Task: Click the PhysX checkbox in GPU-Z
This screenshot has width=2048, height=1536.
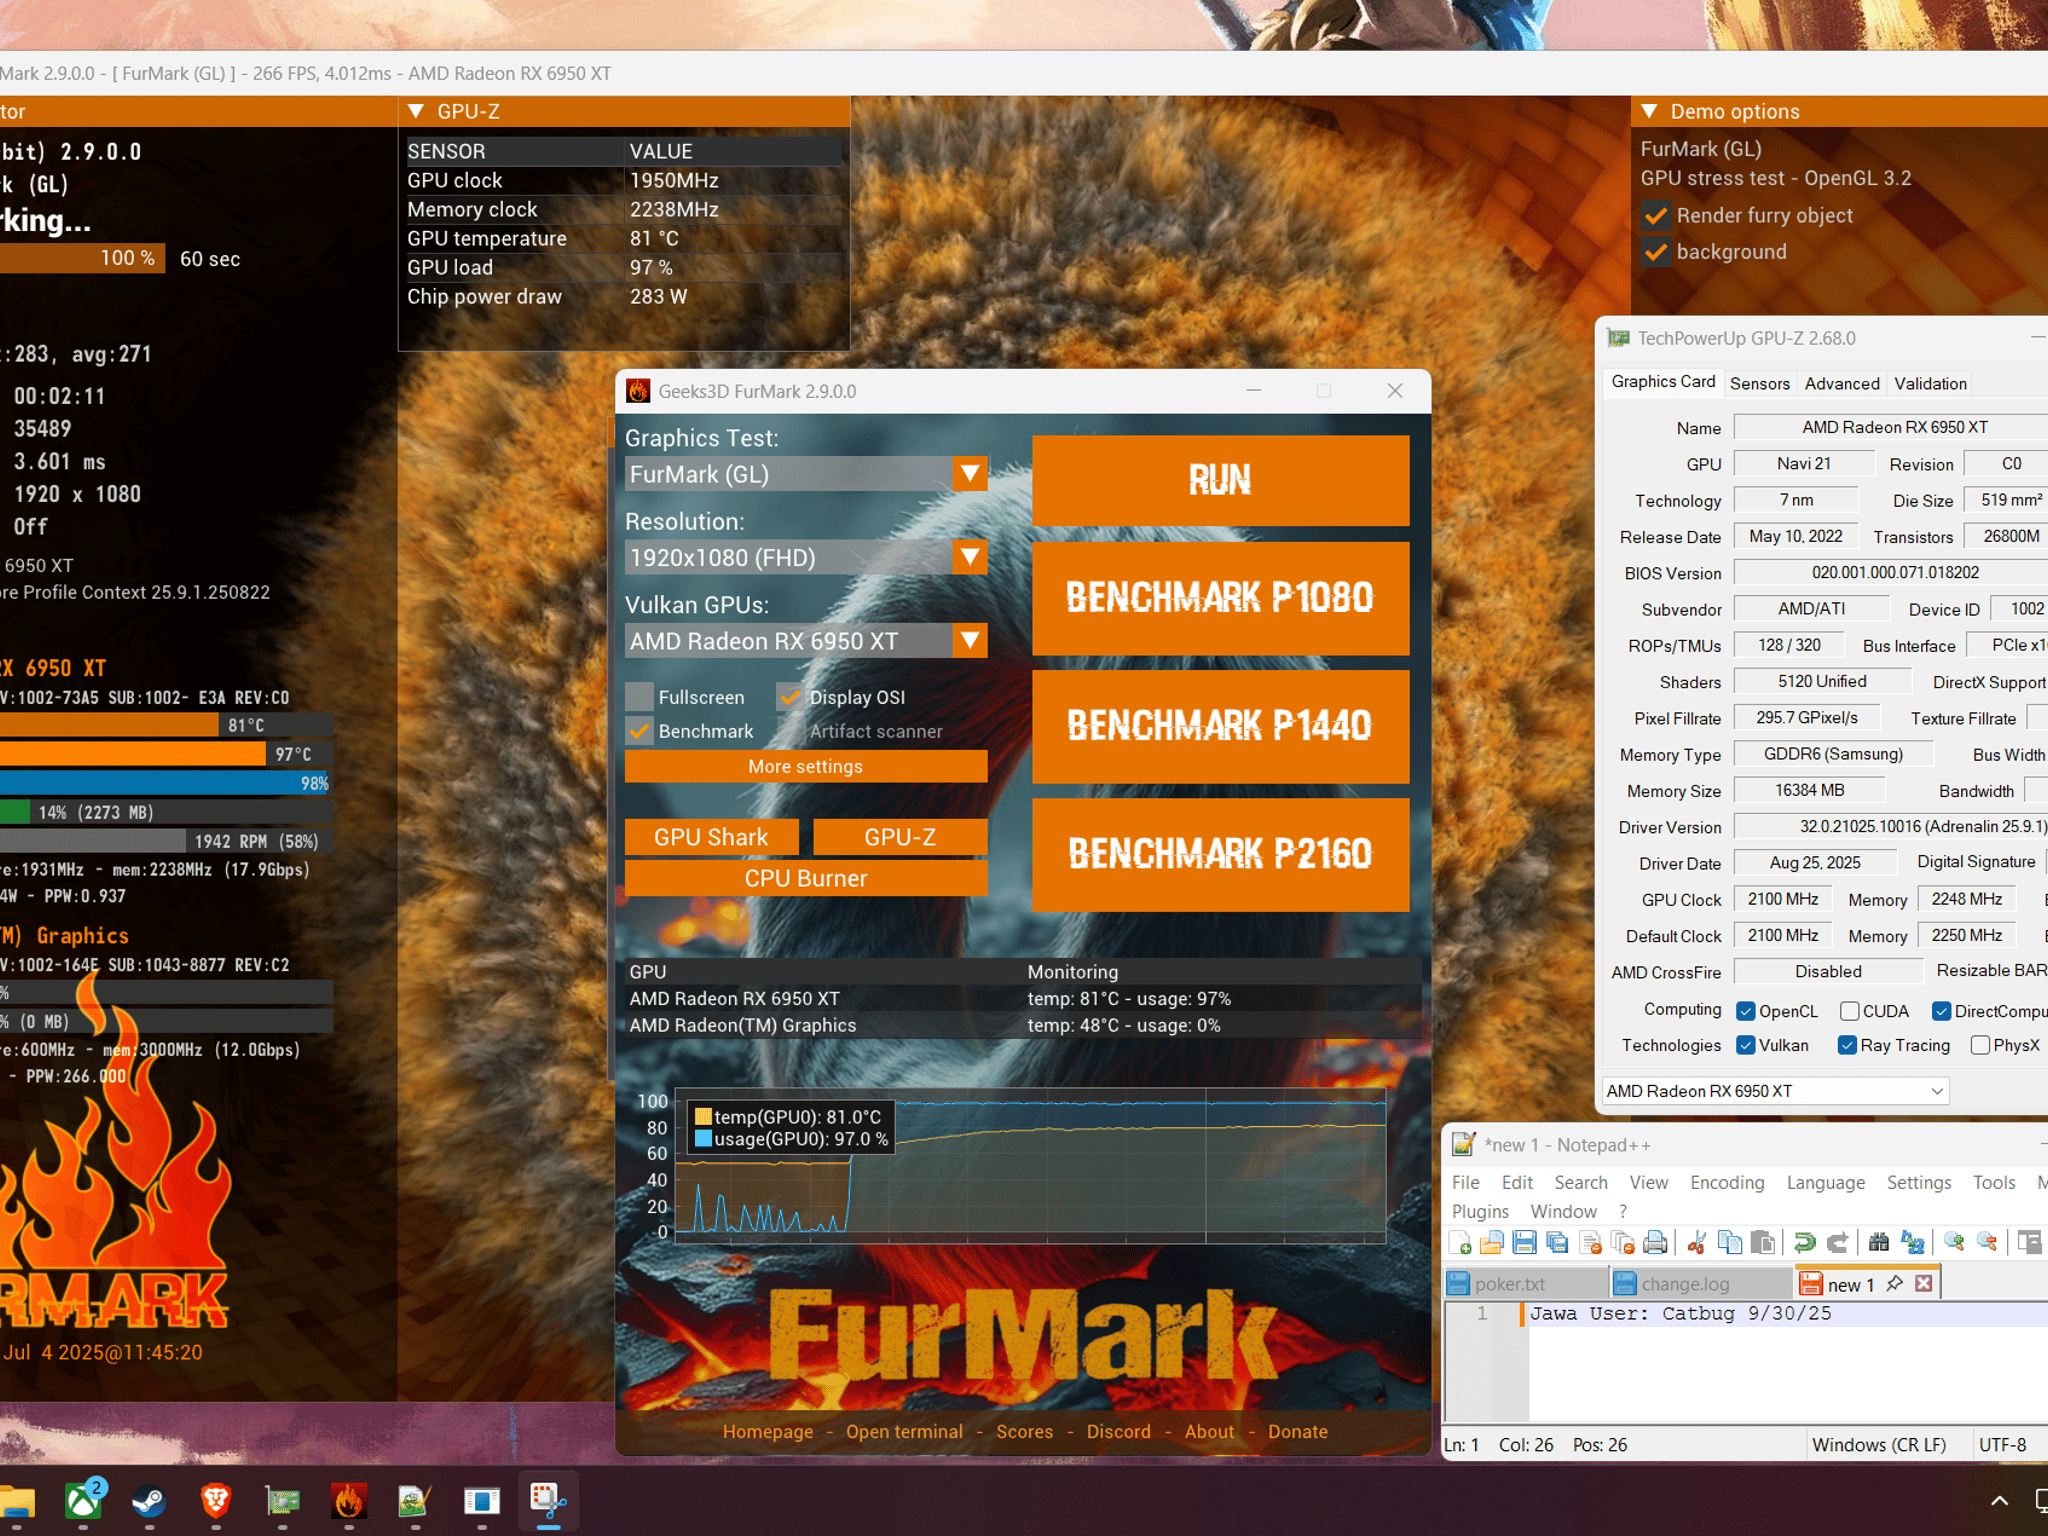Action: tap(1980, 1045)
